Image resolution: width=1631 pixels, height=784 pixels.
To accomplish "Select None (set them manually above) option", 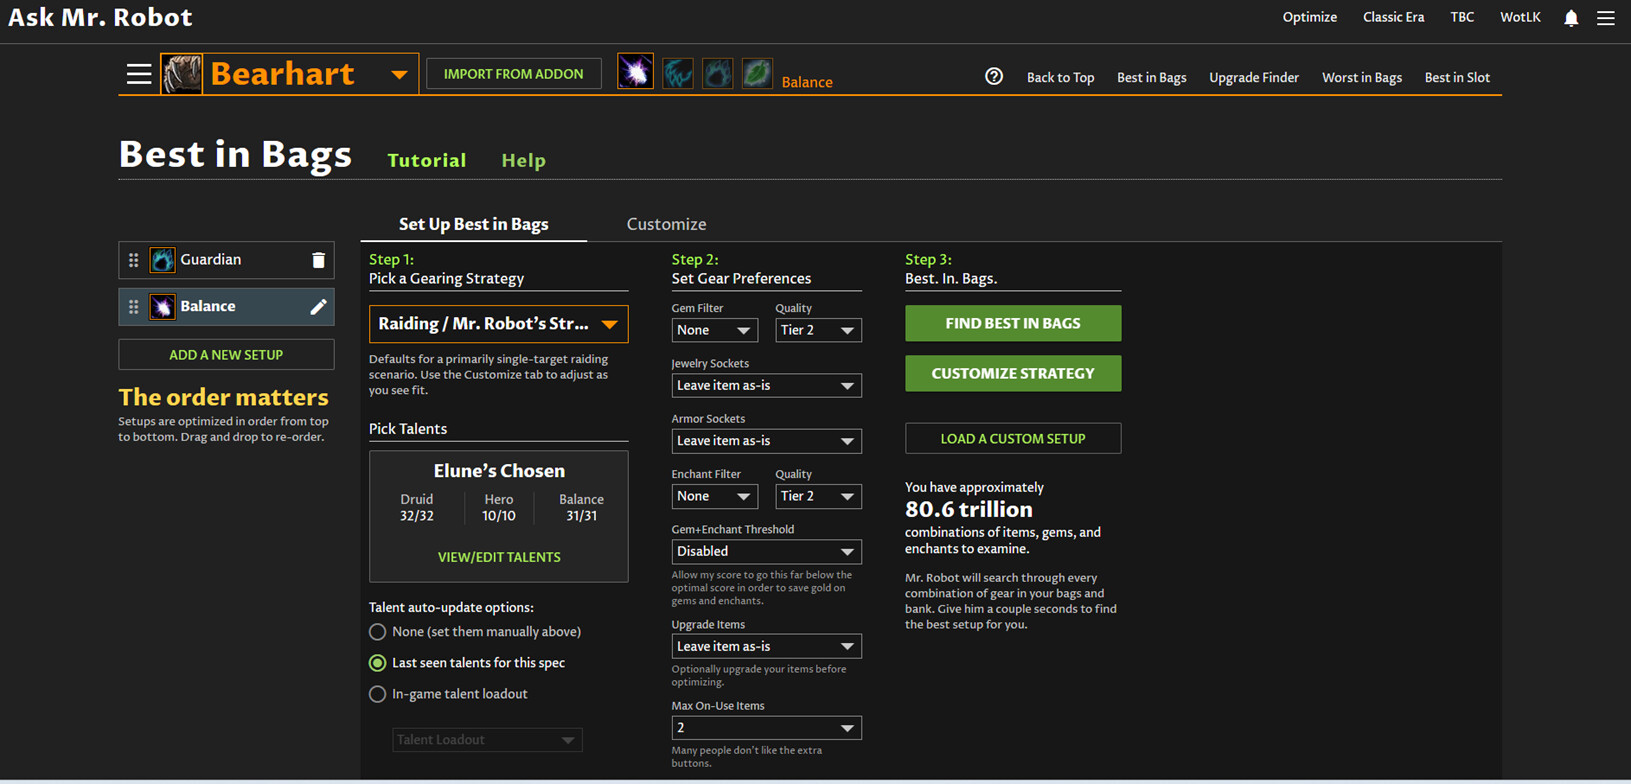I will (x=378, y=632).
